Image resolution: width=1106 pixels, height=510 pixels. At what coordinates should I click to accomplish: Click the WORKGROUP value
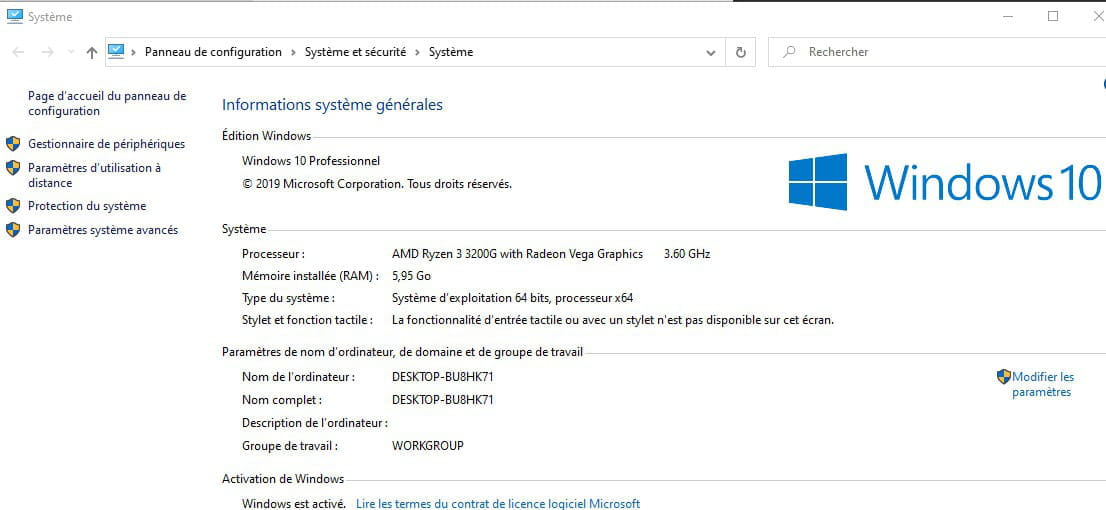[427, 446]
